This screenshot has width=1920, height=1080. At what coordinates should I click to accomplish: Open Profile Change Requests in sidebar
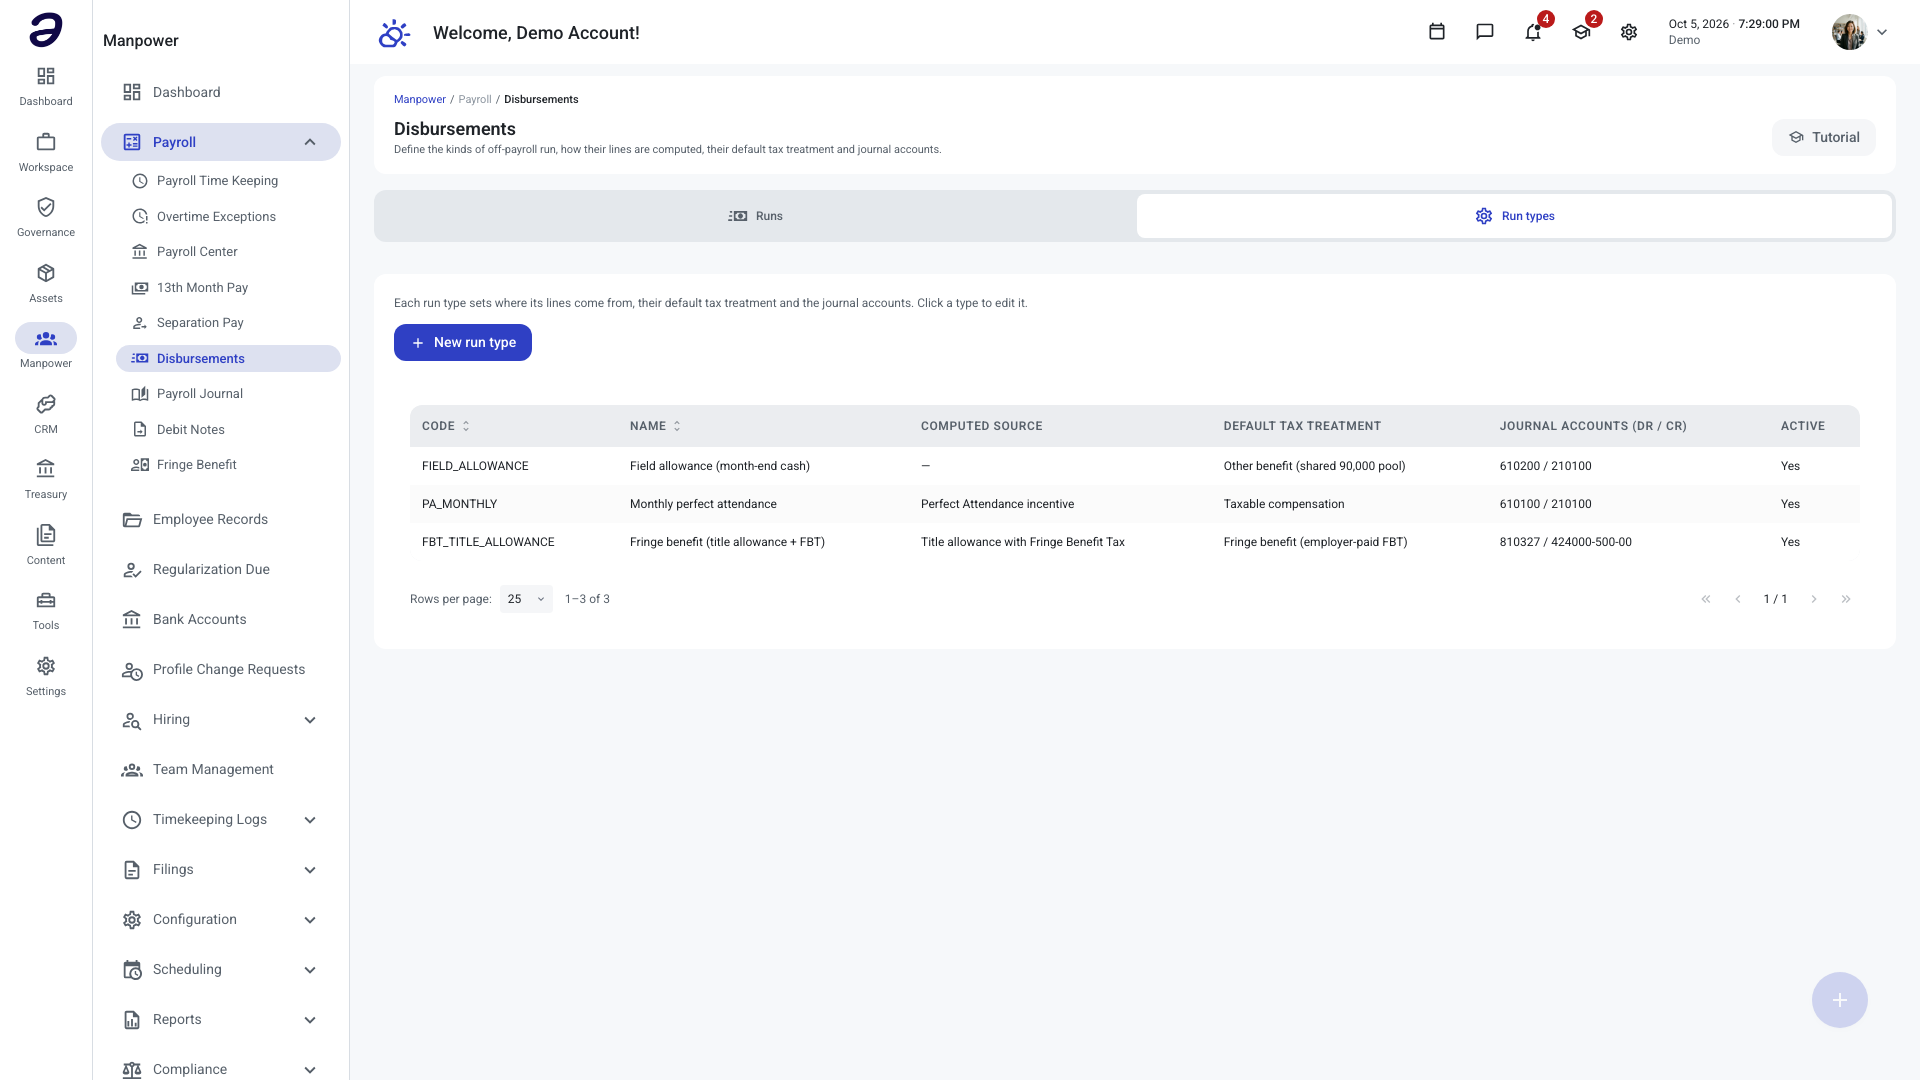click(x=221, y=670)
